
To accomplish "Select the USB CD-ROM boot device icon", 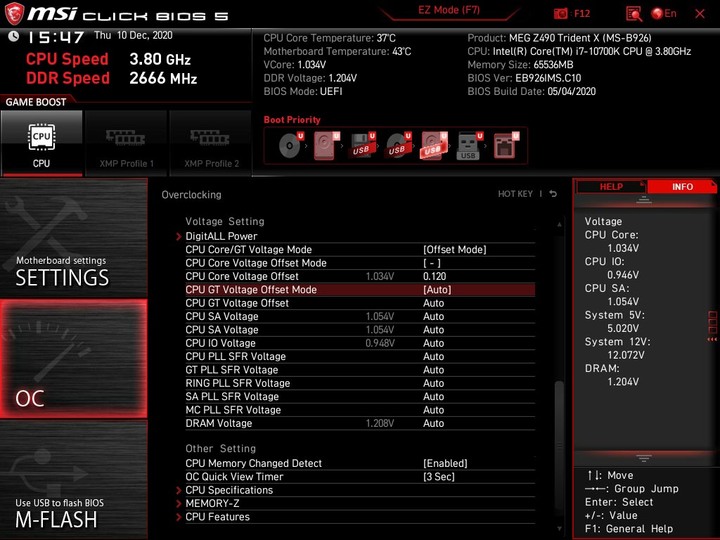I will pyautogui.click(x=399, y=146).
